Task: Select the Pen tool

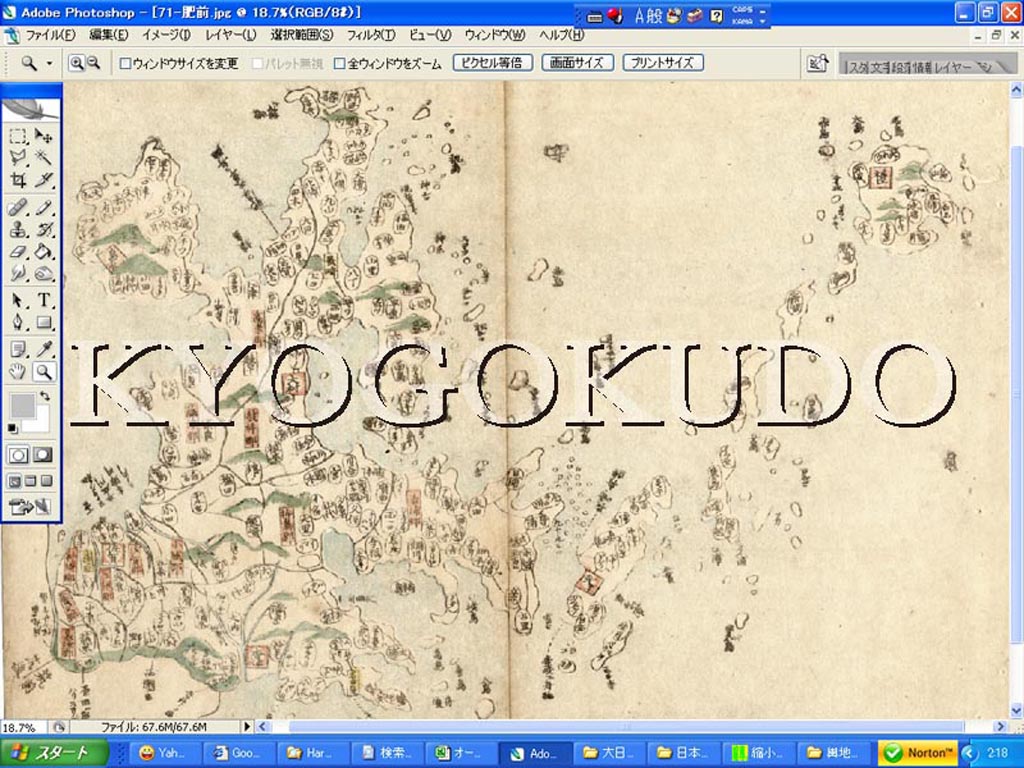Action: point(18,322)
